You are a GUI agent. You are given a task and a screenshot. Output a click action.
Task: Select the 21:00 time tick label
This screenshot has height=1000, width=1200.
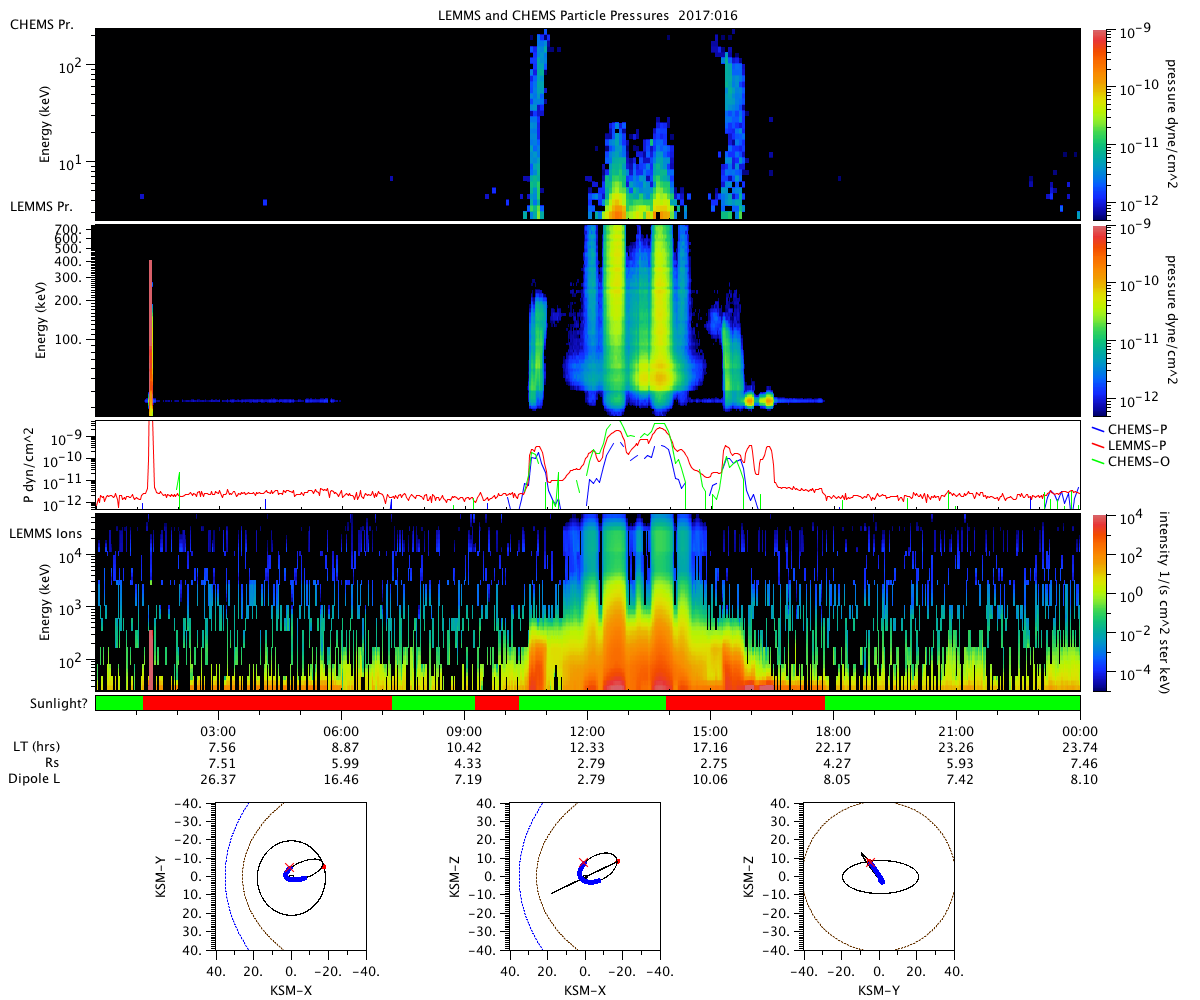point(957,731)
